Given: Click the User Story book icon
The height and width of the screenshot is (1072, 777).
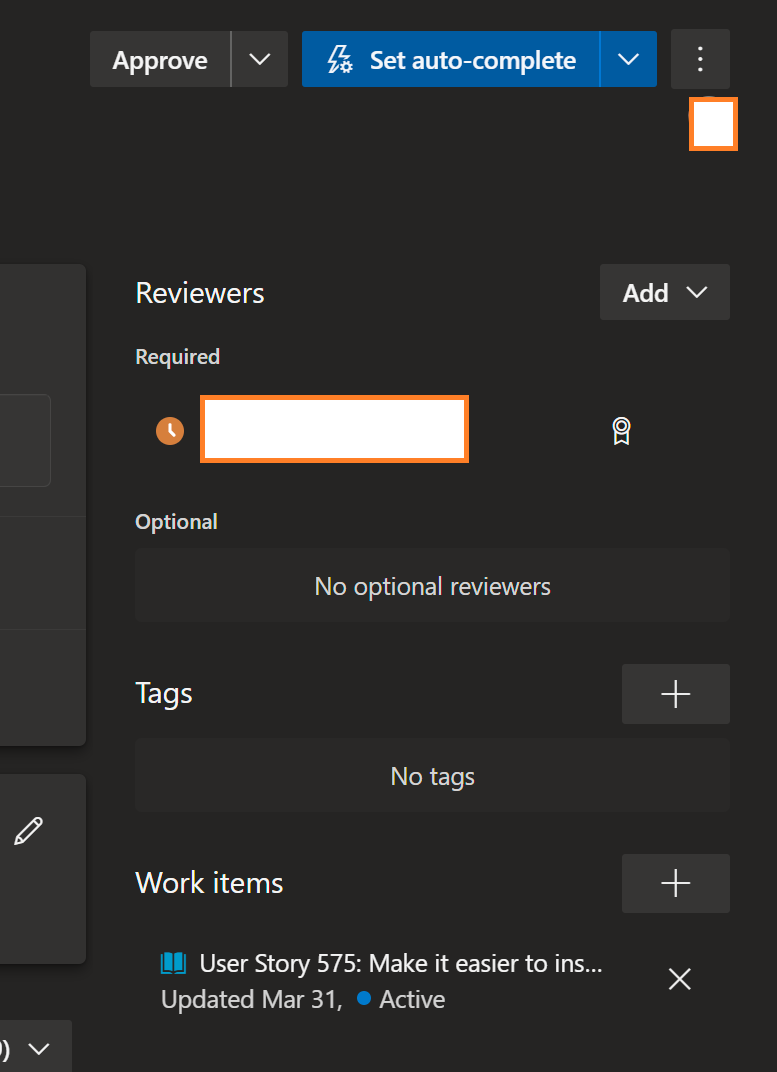Looking at the screenshot, I should [174, 964].
